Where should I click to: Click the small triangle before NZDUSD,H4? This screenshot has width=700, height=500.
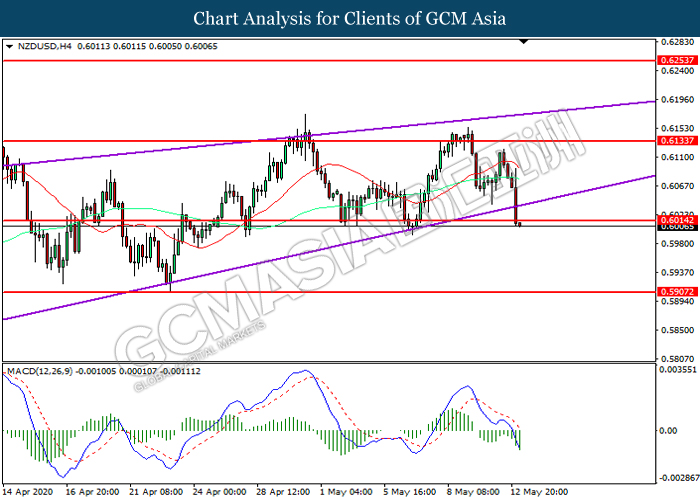pyautogui.click(x=10, y=46)
